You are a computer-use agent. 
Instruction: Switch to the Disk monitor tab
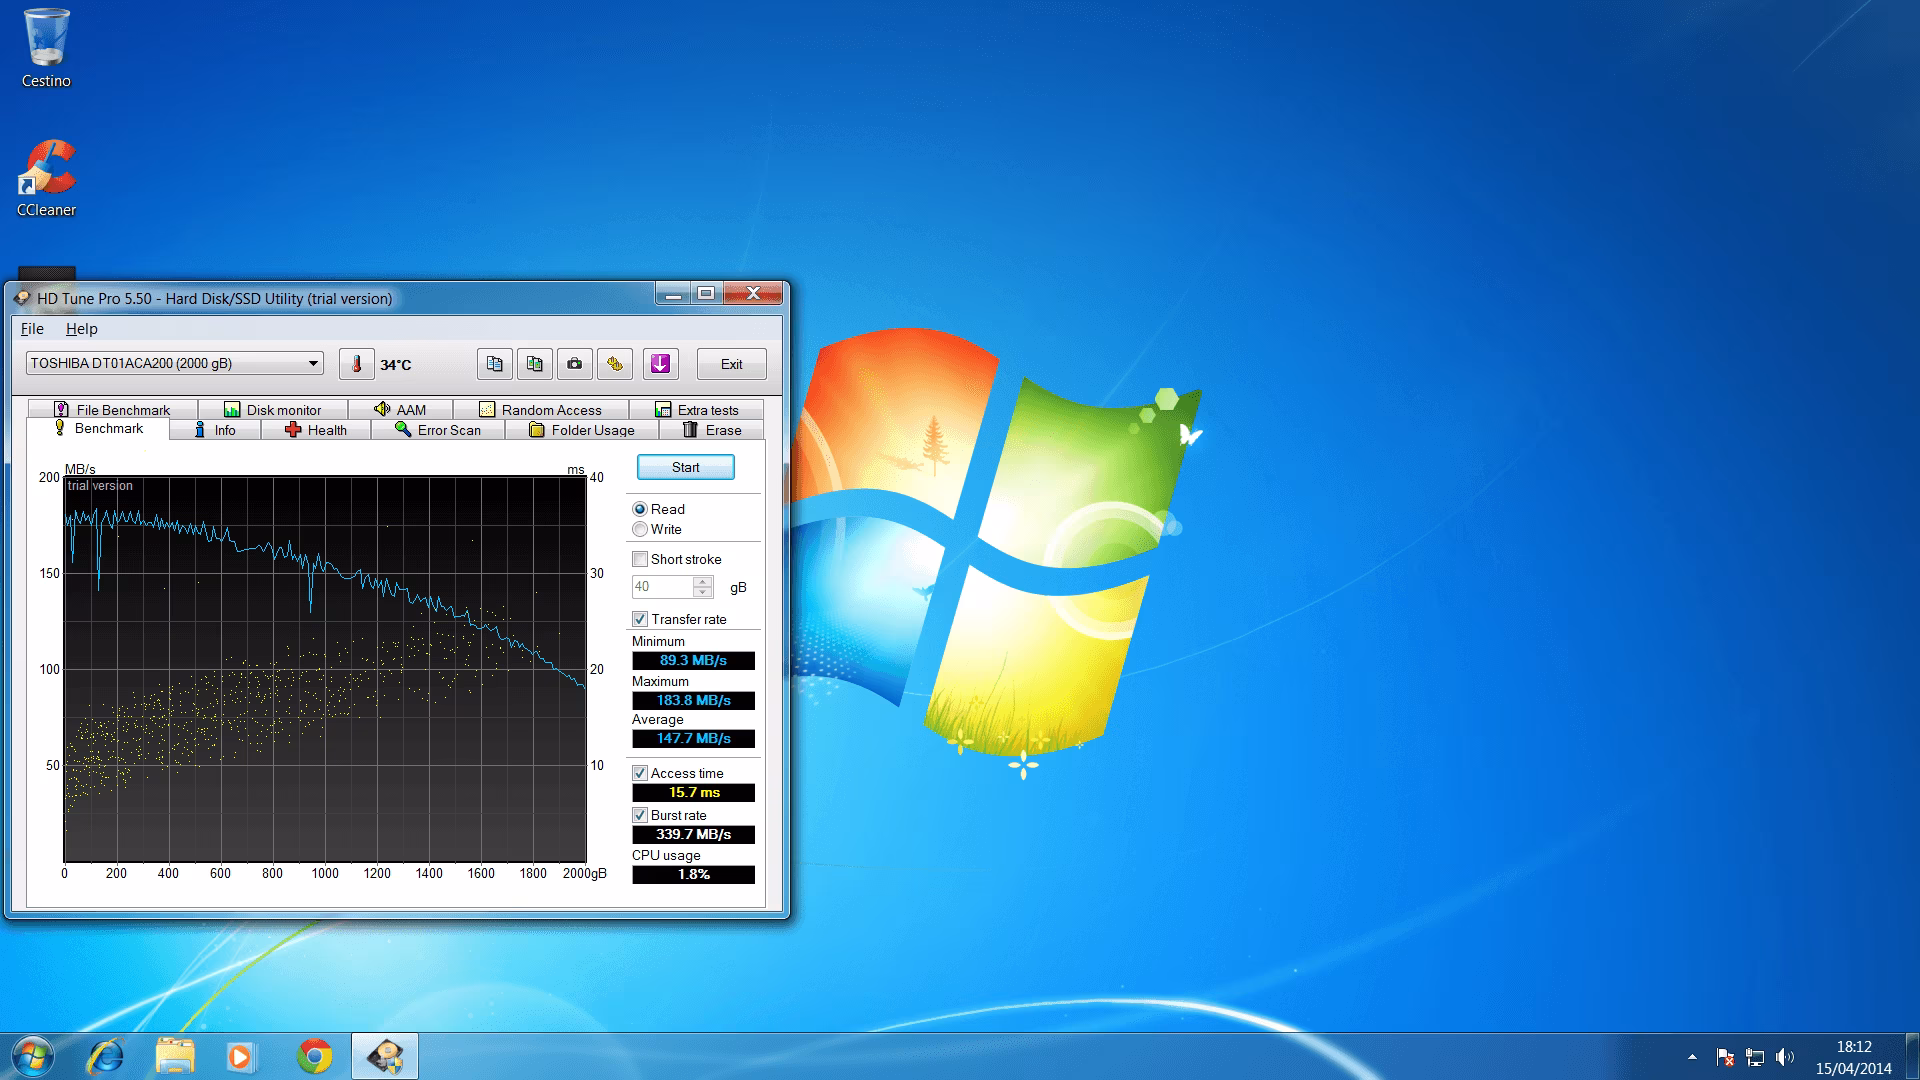(273, 410)
